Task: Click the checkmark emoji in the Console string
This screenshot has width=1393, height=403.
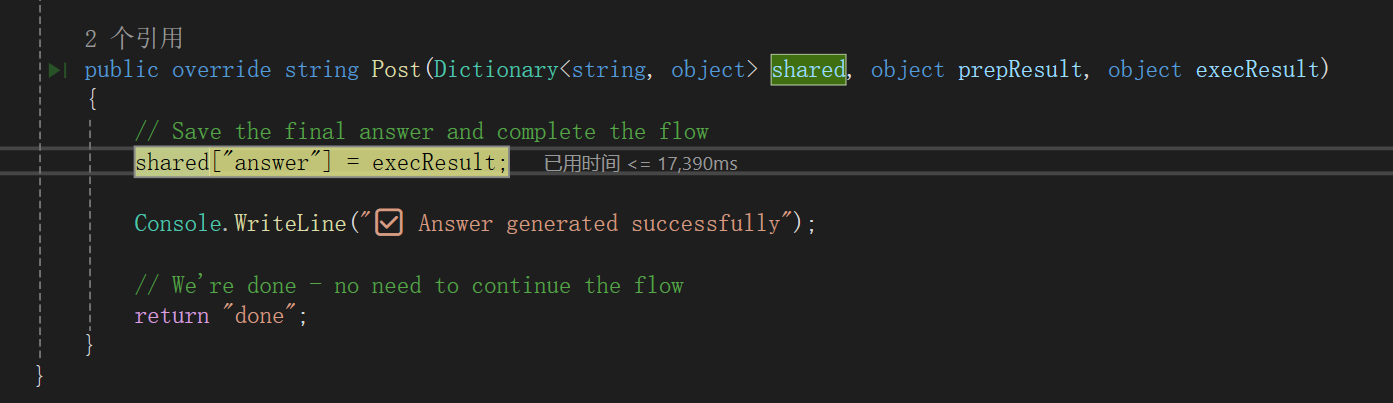Action: click(x=389, y=223)
